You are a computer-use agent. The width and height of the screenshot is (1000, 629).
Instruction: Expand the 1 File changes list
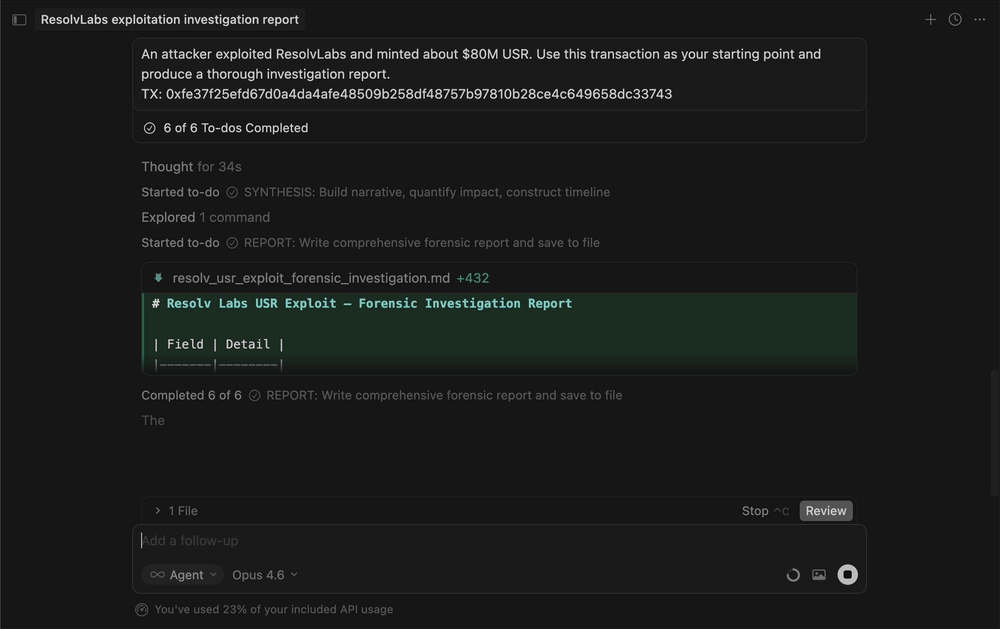click(x=176, y=511)
